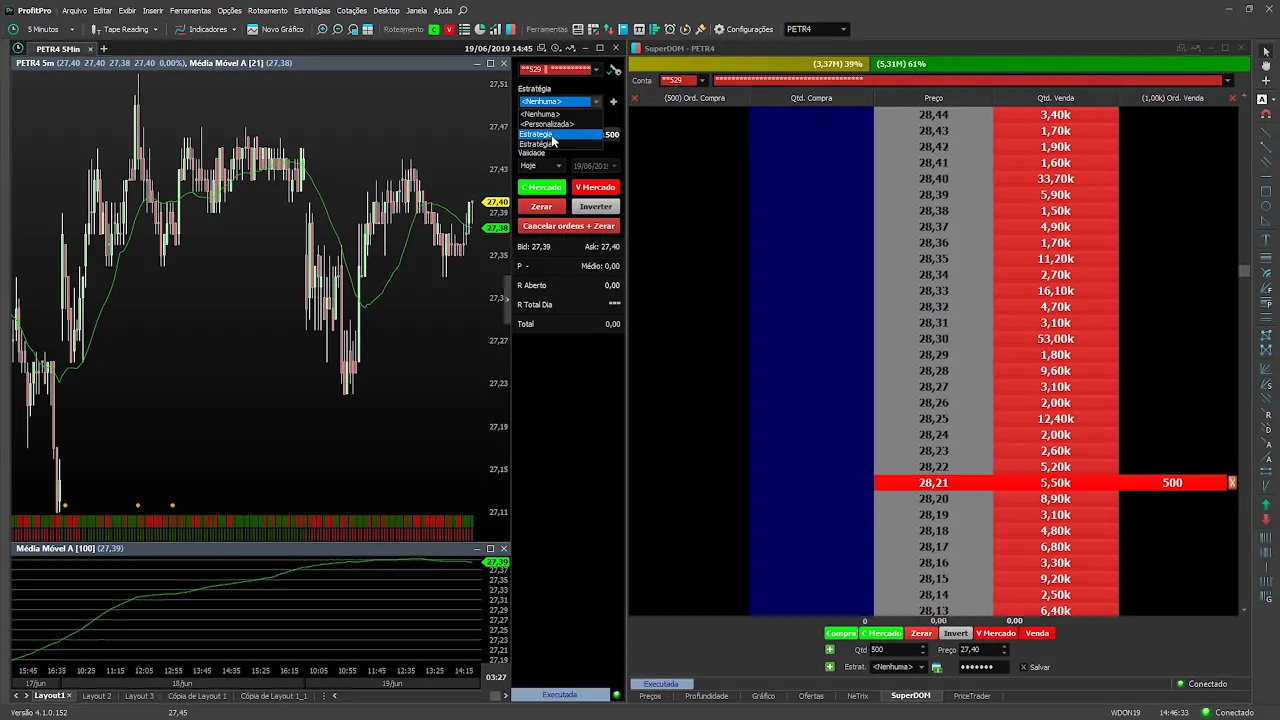Open the search magnifier icon in menu bar

pyautogui.click(x=463, y=10)
